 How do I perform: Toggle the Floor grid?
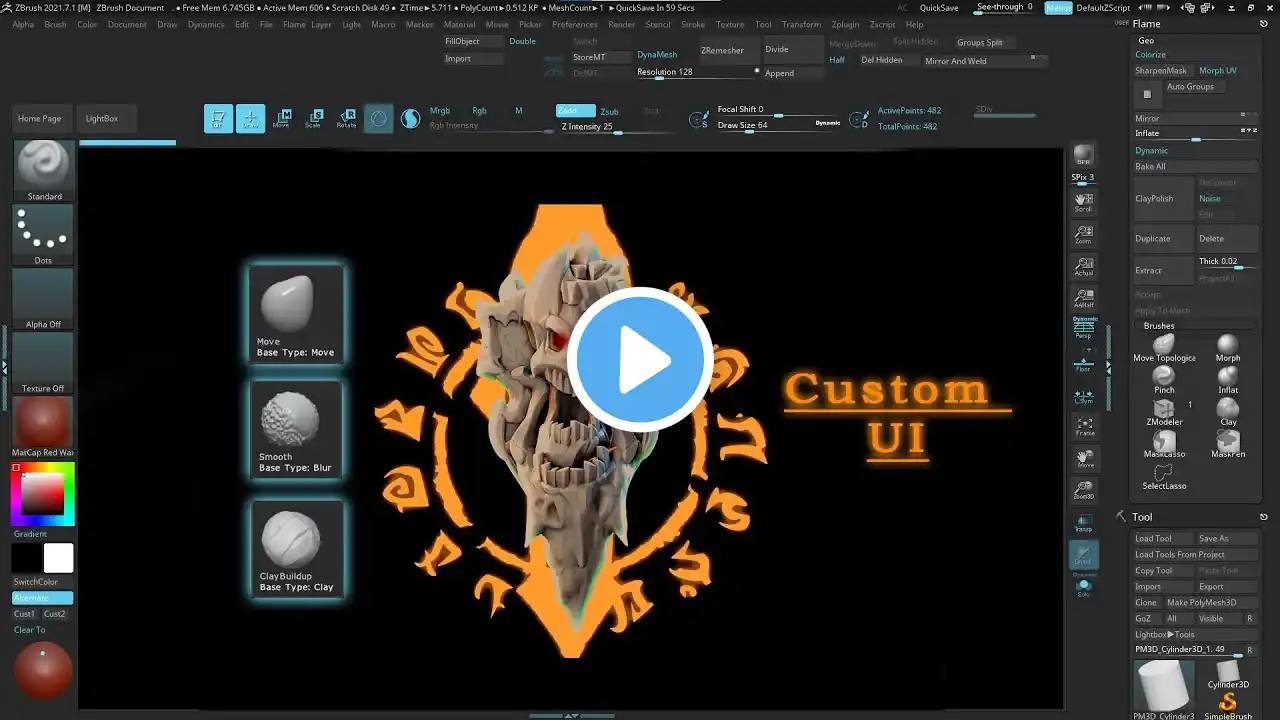click(x=1083, y=363)
